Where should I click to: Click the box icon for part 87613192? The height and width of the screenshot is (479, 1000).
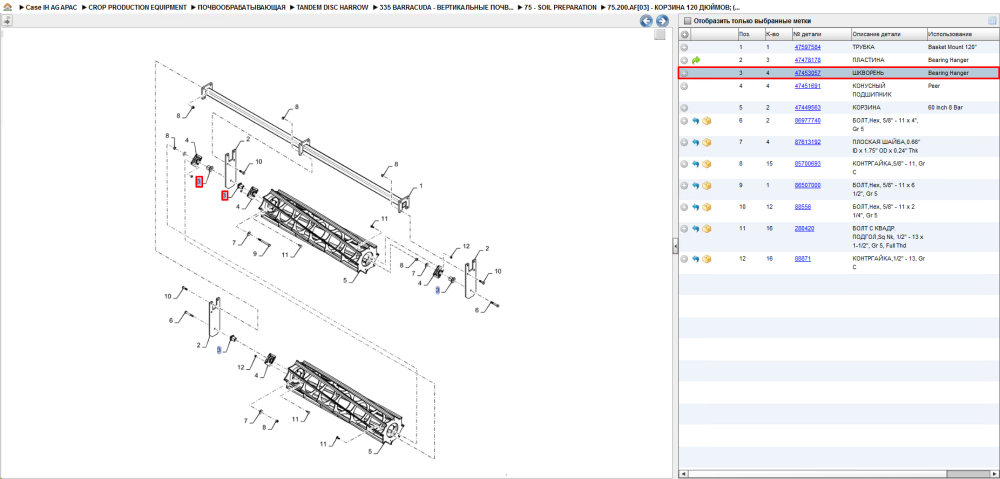(707, 142)
